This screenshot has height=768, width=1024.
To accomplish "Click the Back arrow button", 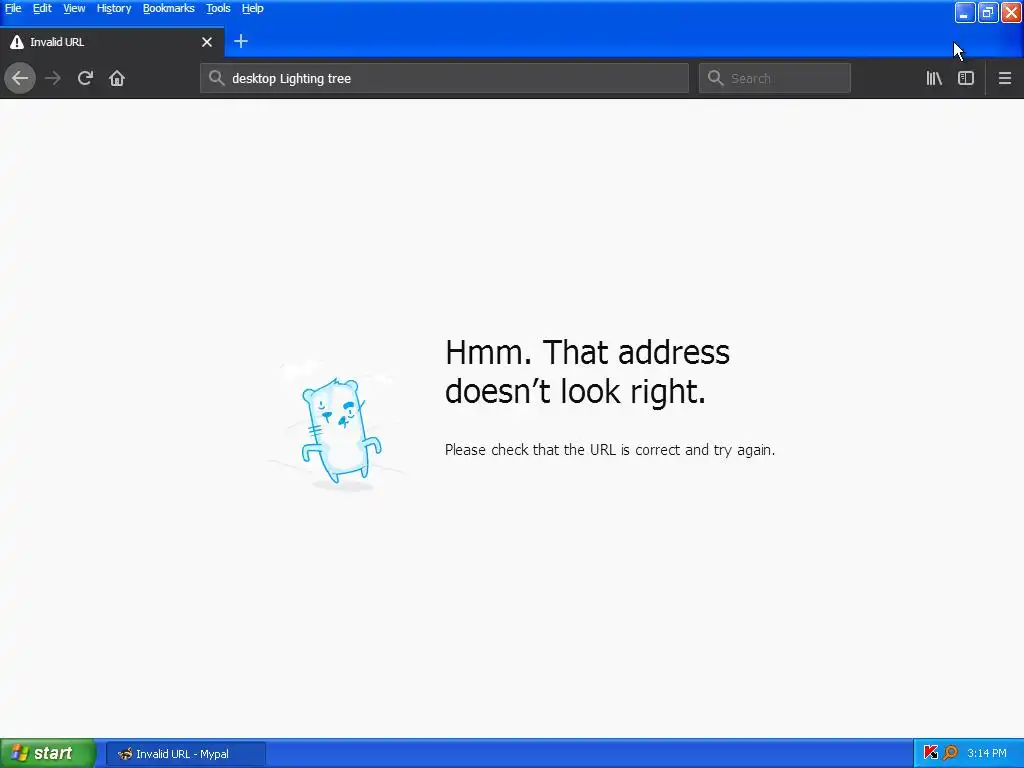I will 20,78.
